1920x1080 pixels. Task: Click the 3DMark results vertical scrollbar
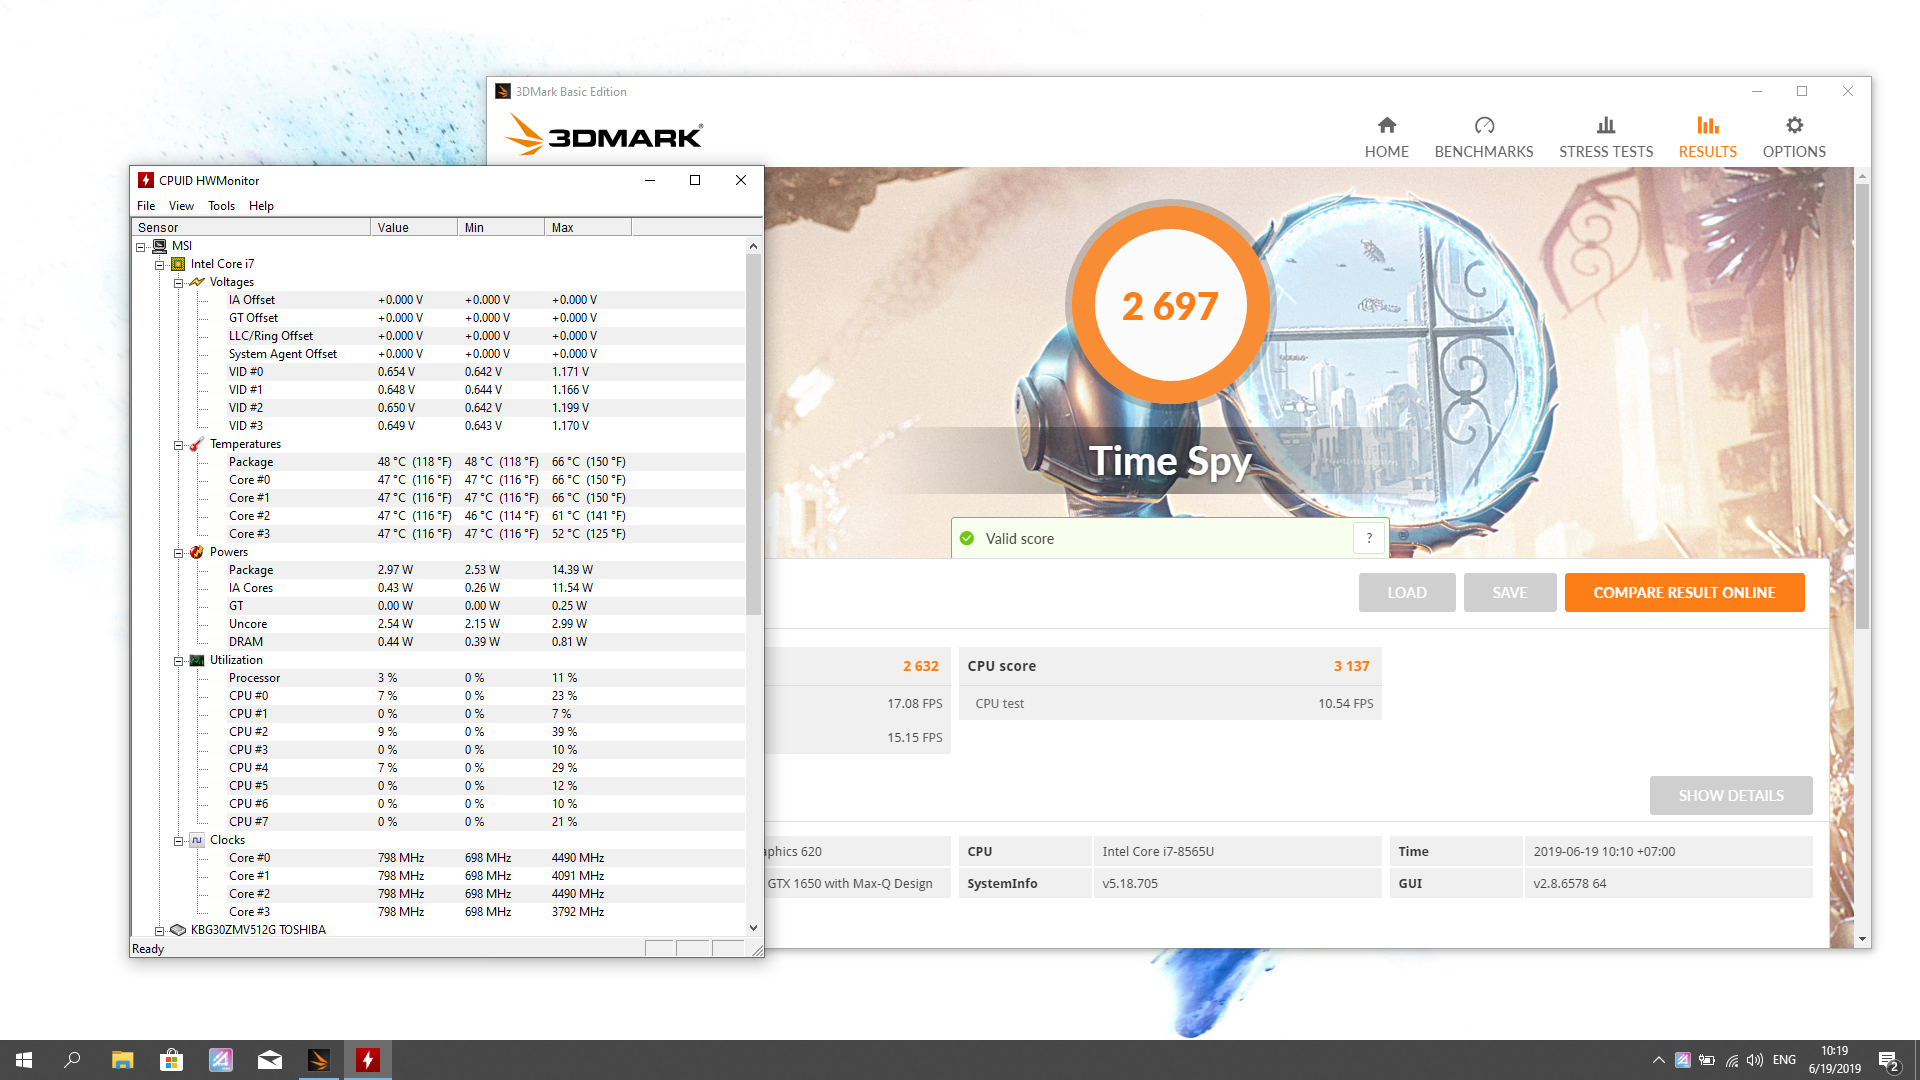click(1862, 407)
